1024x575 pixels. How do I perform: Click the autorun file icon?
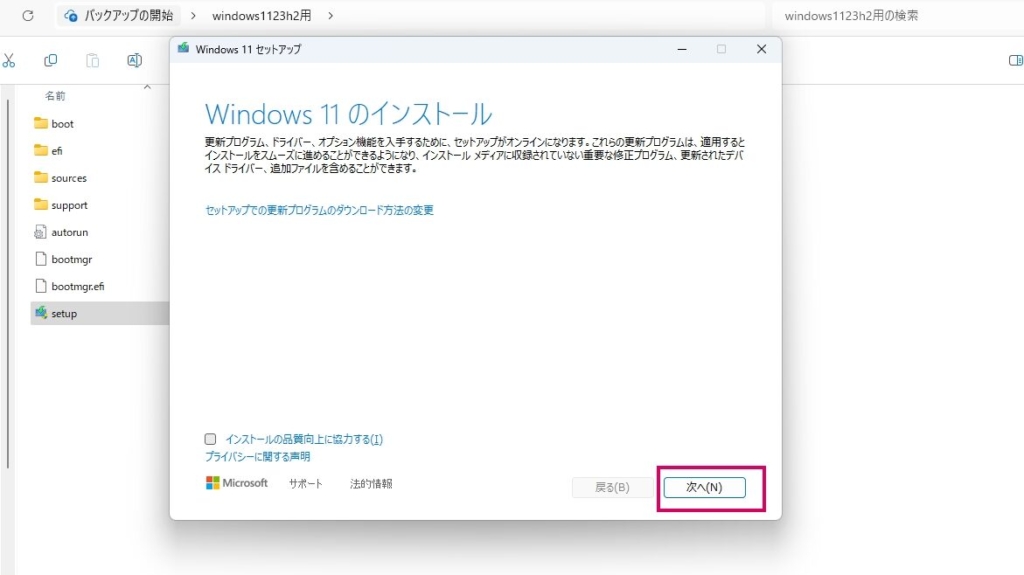[x=40, y=232]
